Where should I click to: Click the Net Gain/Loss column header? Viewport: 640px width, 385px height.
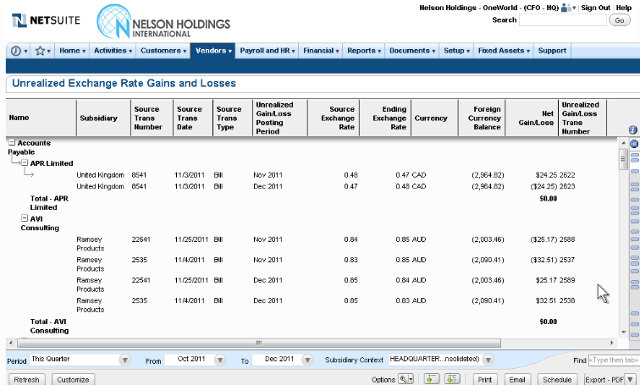click(532, 118)
